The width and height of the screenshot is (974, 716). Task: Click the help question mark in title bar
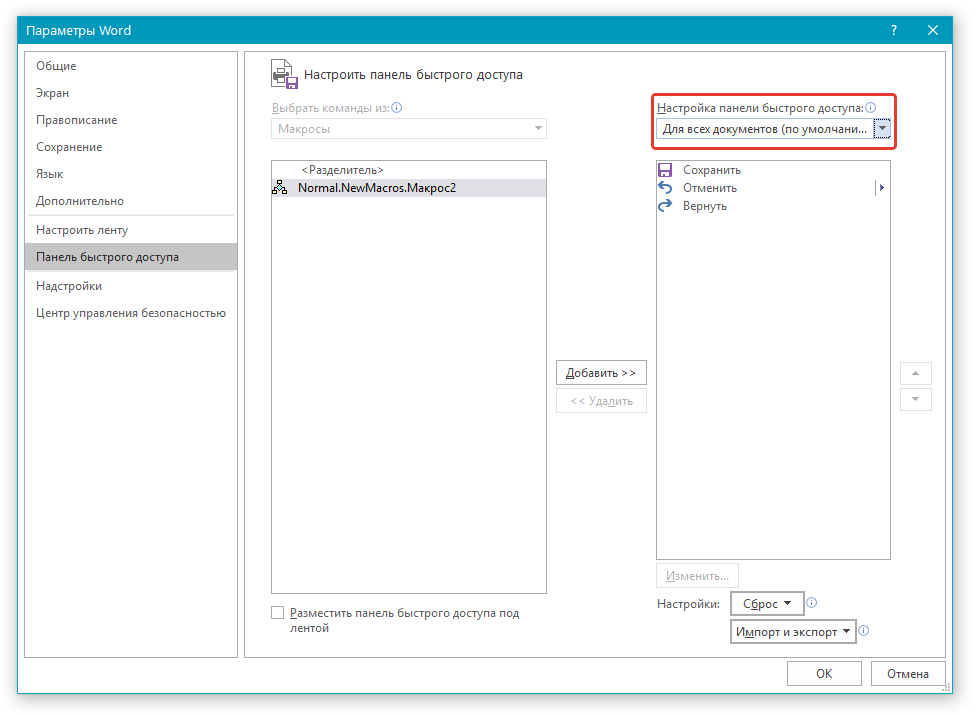click(x=893, y=30)
